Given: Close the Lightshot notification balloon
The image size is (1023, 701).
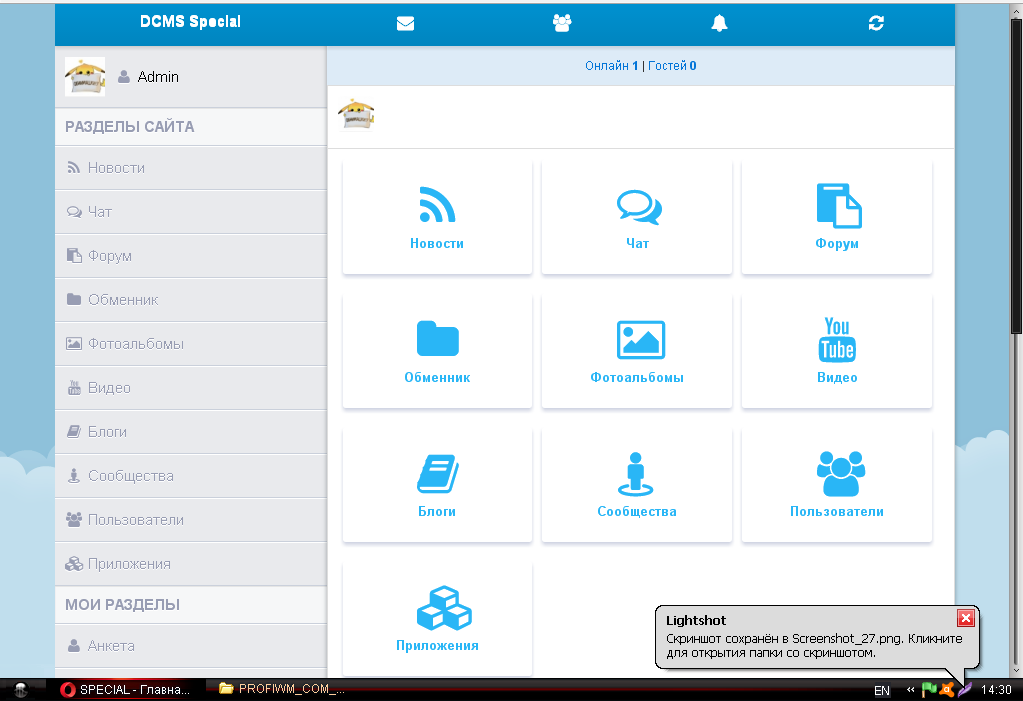Looking at the screenshot, I should coord(965,618).
